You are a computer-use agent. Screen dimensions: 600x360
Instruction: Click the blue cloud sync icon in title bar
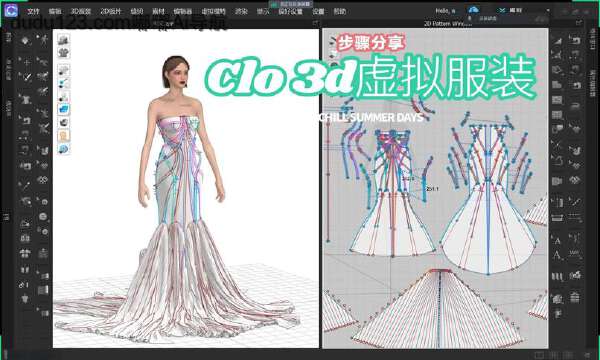[473, 10]
